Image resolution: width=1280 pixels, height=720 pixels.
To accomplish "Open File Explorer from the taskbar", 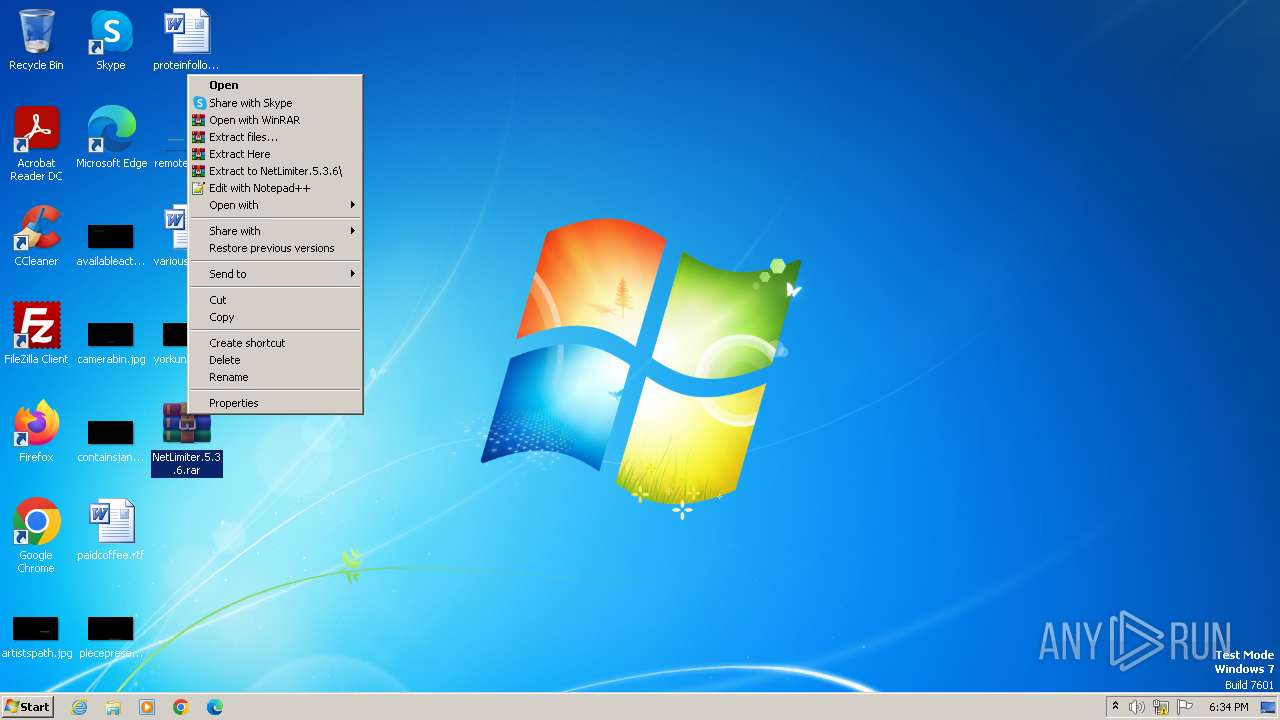I will click(x=113, y=707).
